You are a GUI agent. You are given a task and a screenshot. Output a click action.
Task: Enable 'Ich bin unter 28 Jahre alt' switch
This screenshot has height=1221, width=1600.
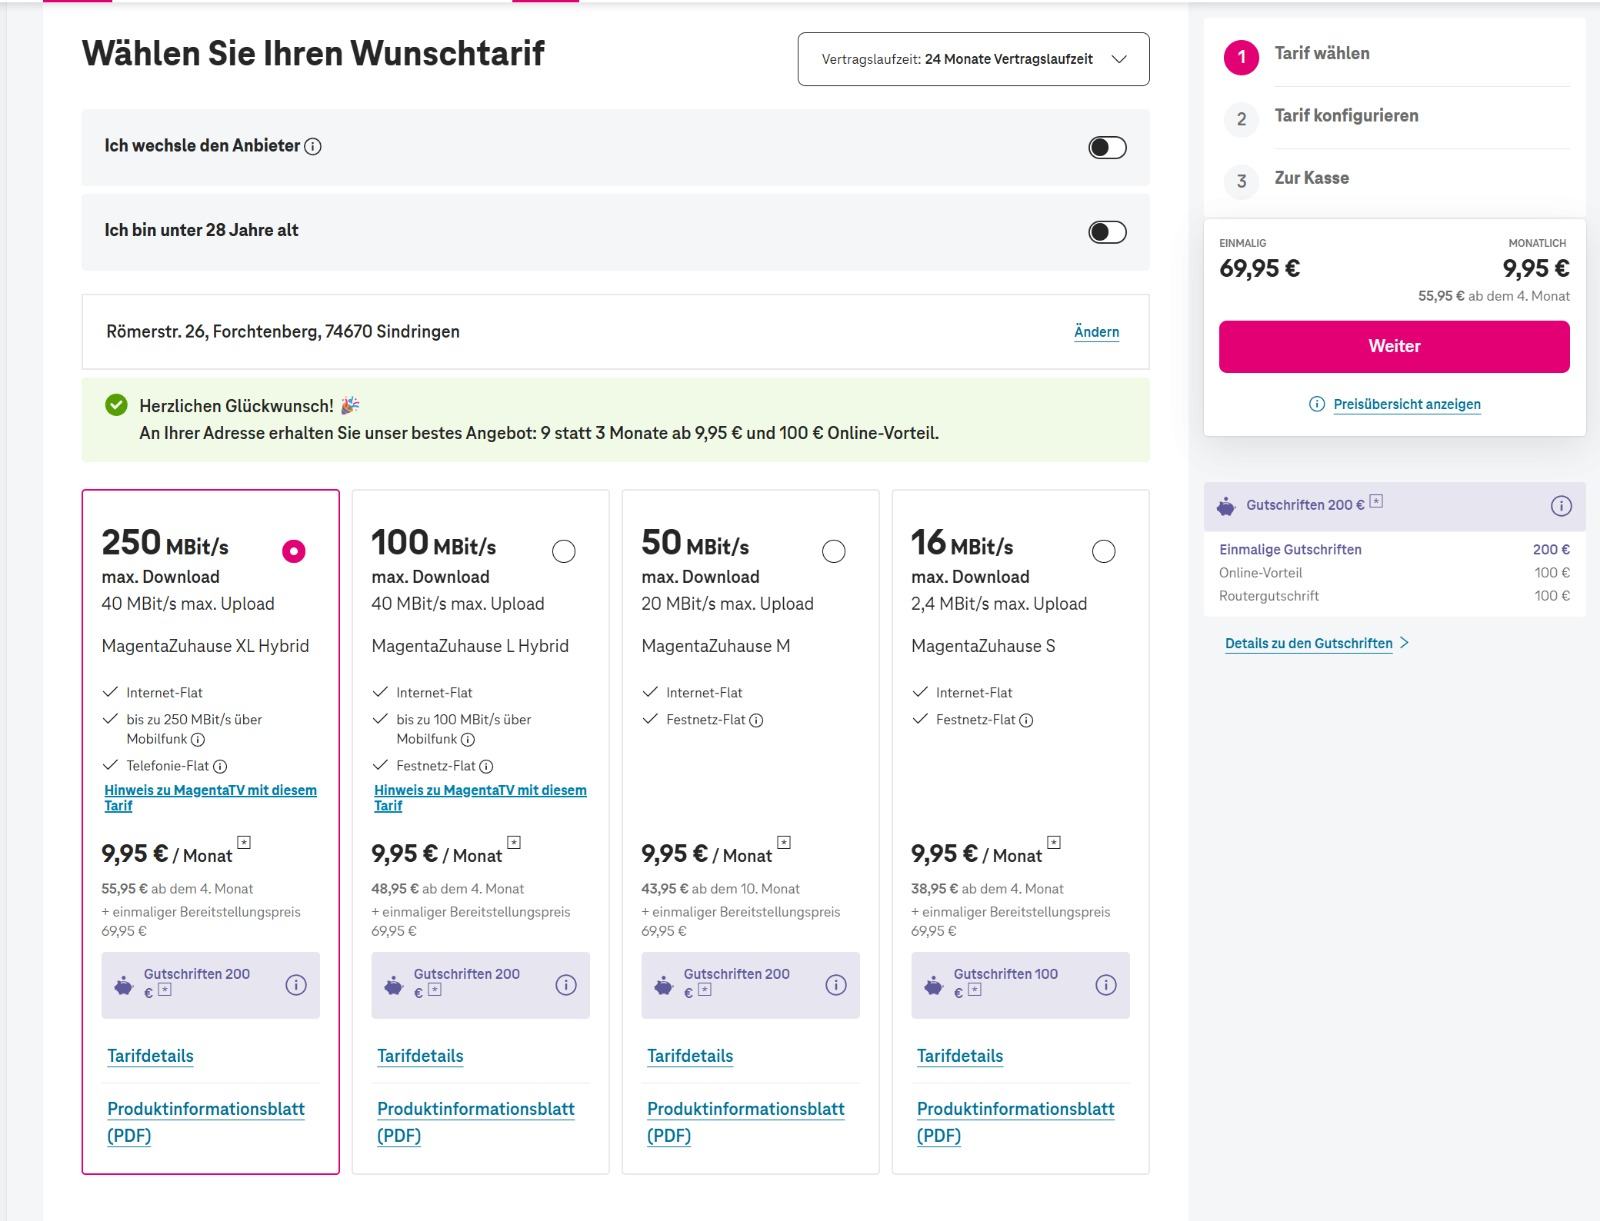point(1107,232)
